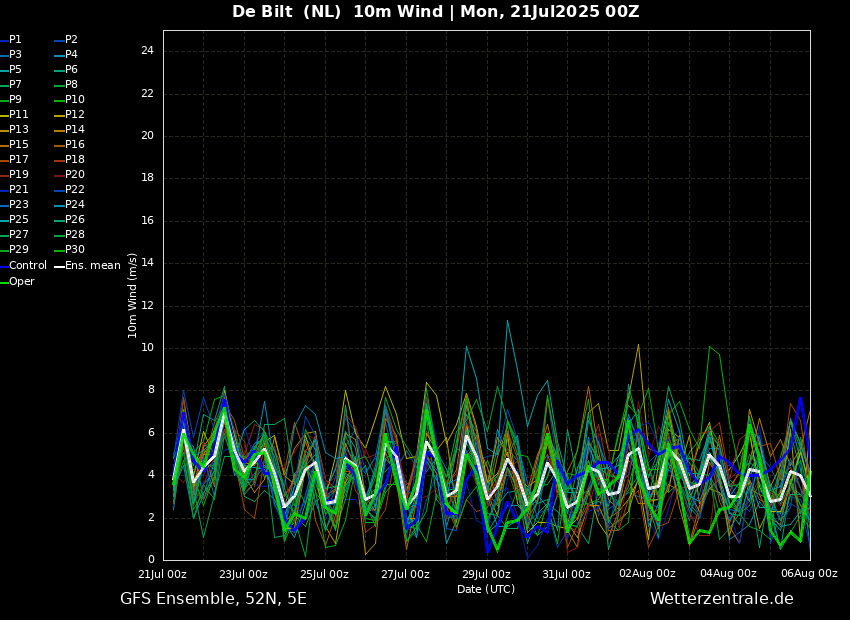Click the 10m Wind (m/s) axis title
Screen dimensions: 850x620
[x=132, y=295]
